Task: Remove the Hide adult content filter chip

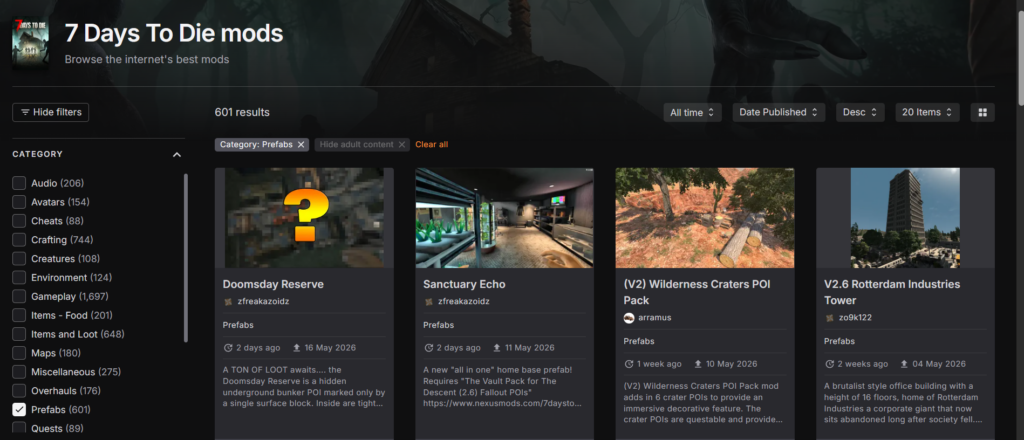Action: tap(402, 144)
